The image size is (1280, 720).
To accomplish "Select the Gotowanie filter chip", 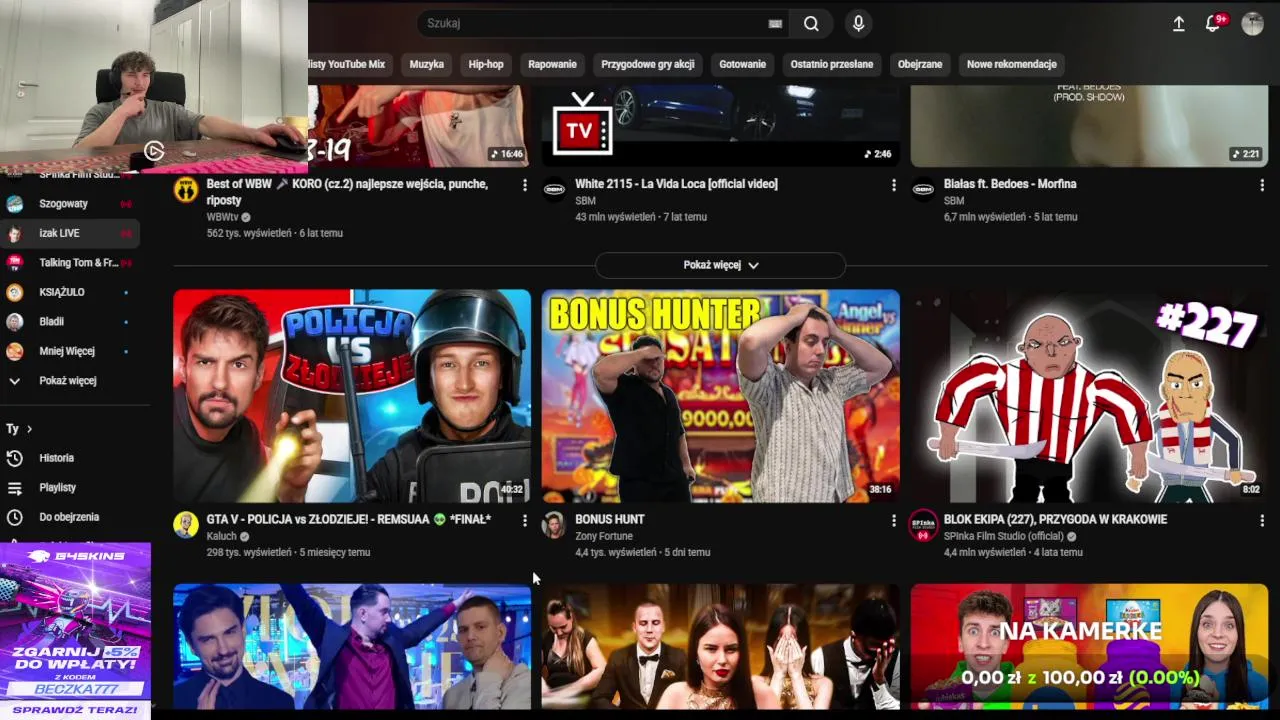I will point(743,64).
